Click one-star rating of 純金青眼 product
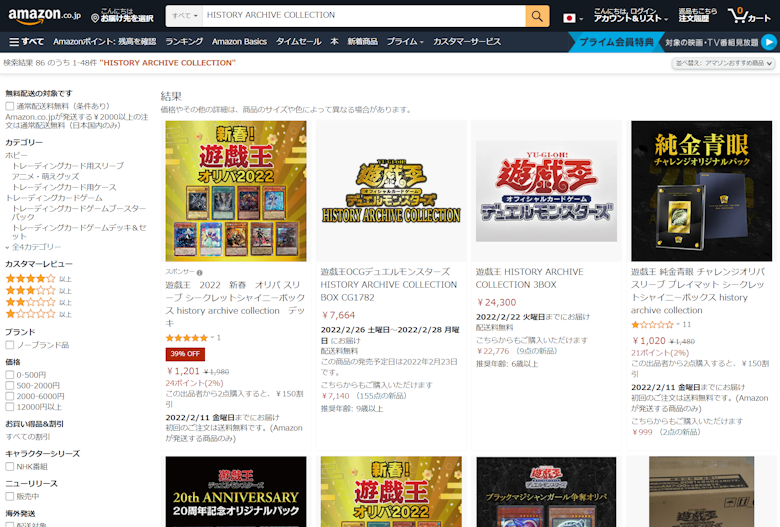This screenshot has width=780, height=527. click(652, 325)
